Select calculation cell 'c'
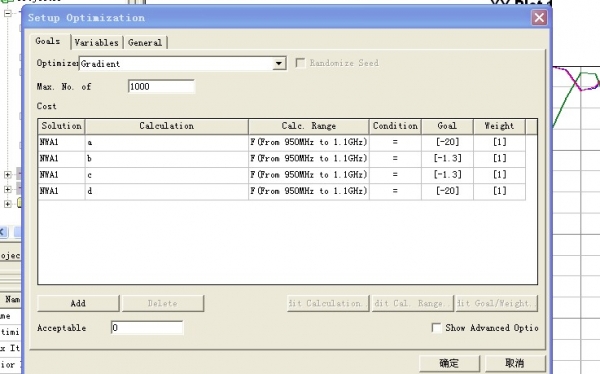This screenshot has height=374, width=600. click(x=166, y=175)
